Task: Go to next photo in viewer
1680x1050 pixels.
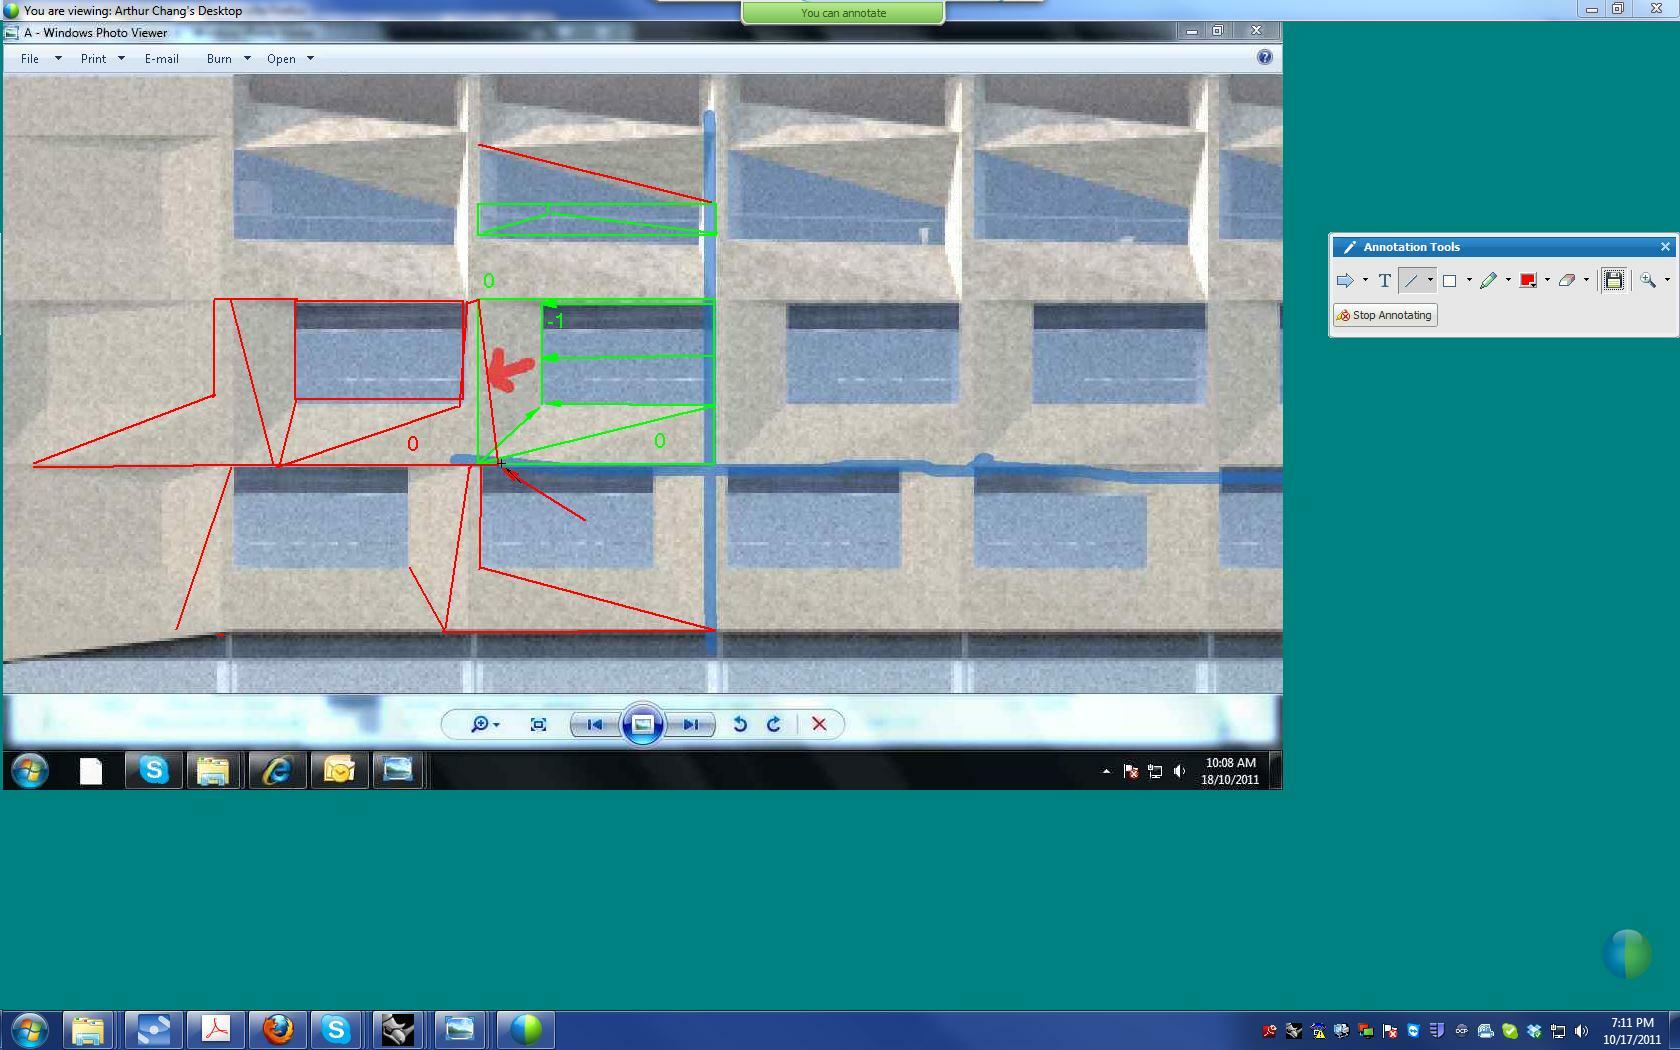Action: pyautogui.click(x=691, y=724)
